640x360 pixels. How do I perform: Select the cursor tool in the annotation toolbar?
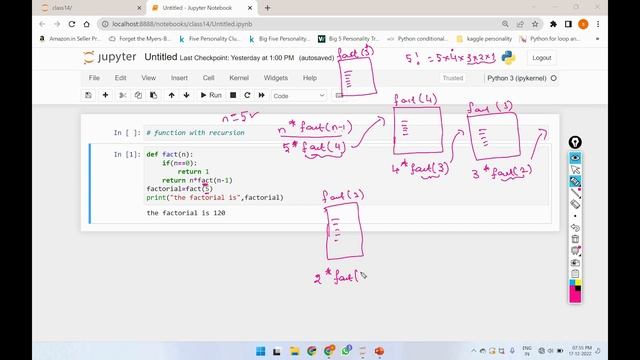point(575,169)
